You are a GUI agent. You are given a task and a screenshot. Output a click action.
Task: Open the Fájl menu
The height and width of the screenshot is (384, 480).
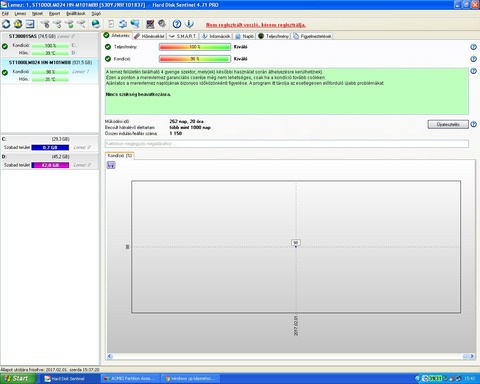click(x=5, y=13)
